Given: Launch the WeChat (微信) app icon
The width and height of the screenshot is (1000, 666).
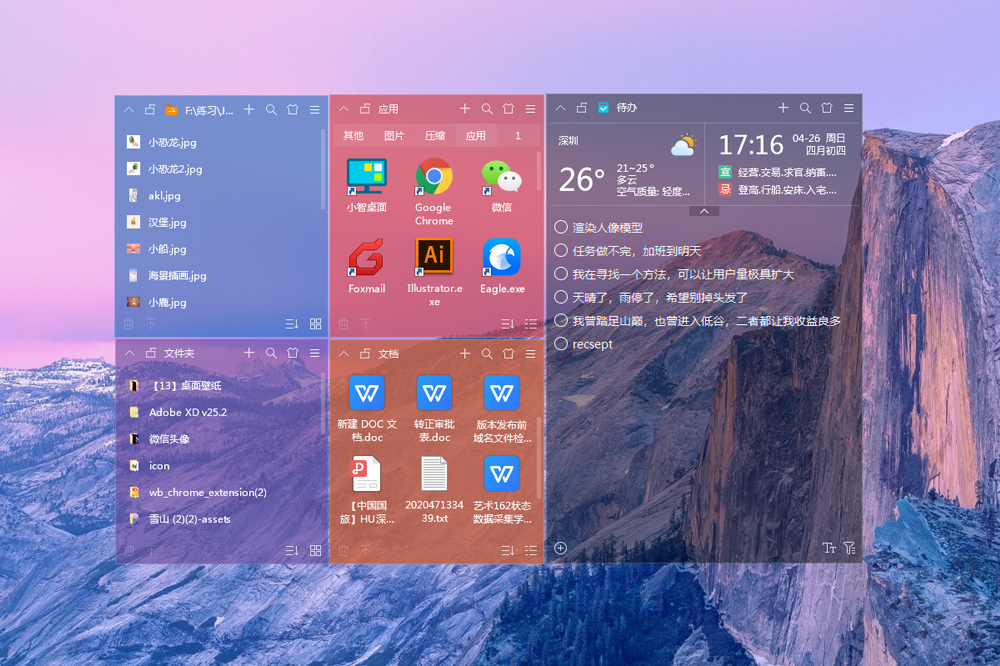Looking at the screenshot, I should [x=501, y=178].
